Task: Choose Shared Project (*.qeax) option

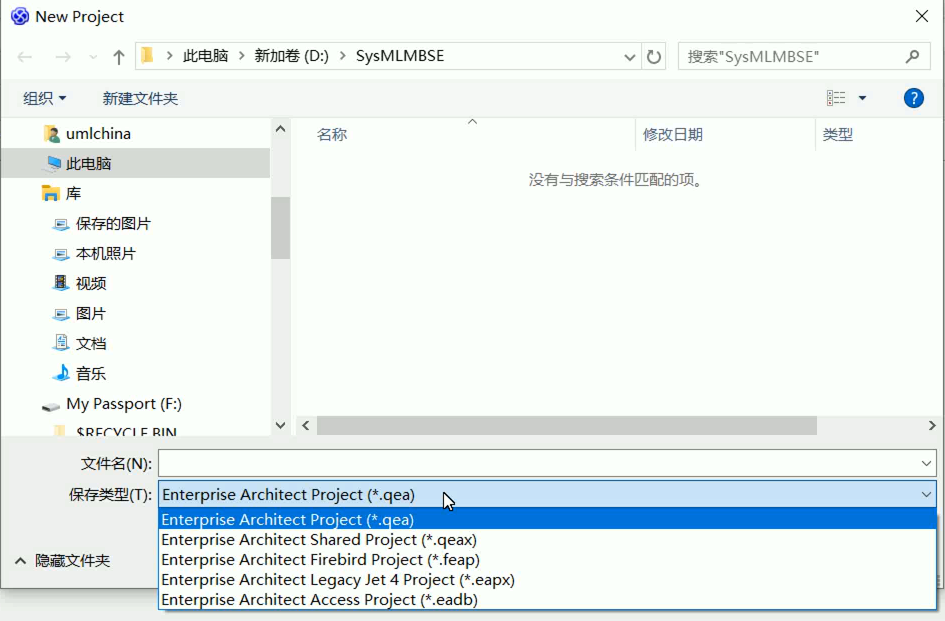Action: [x=547, y=540]
